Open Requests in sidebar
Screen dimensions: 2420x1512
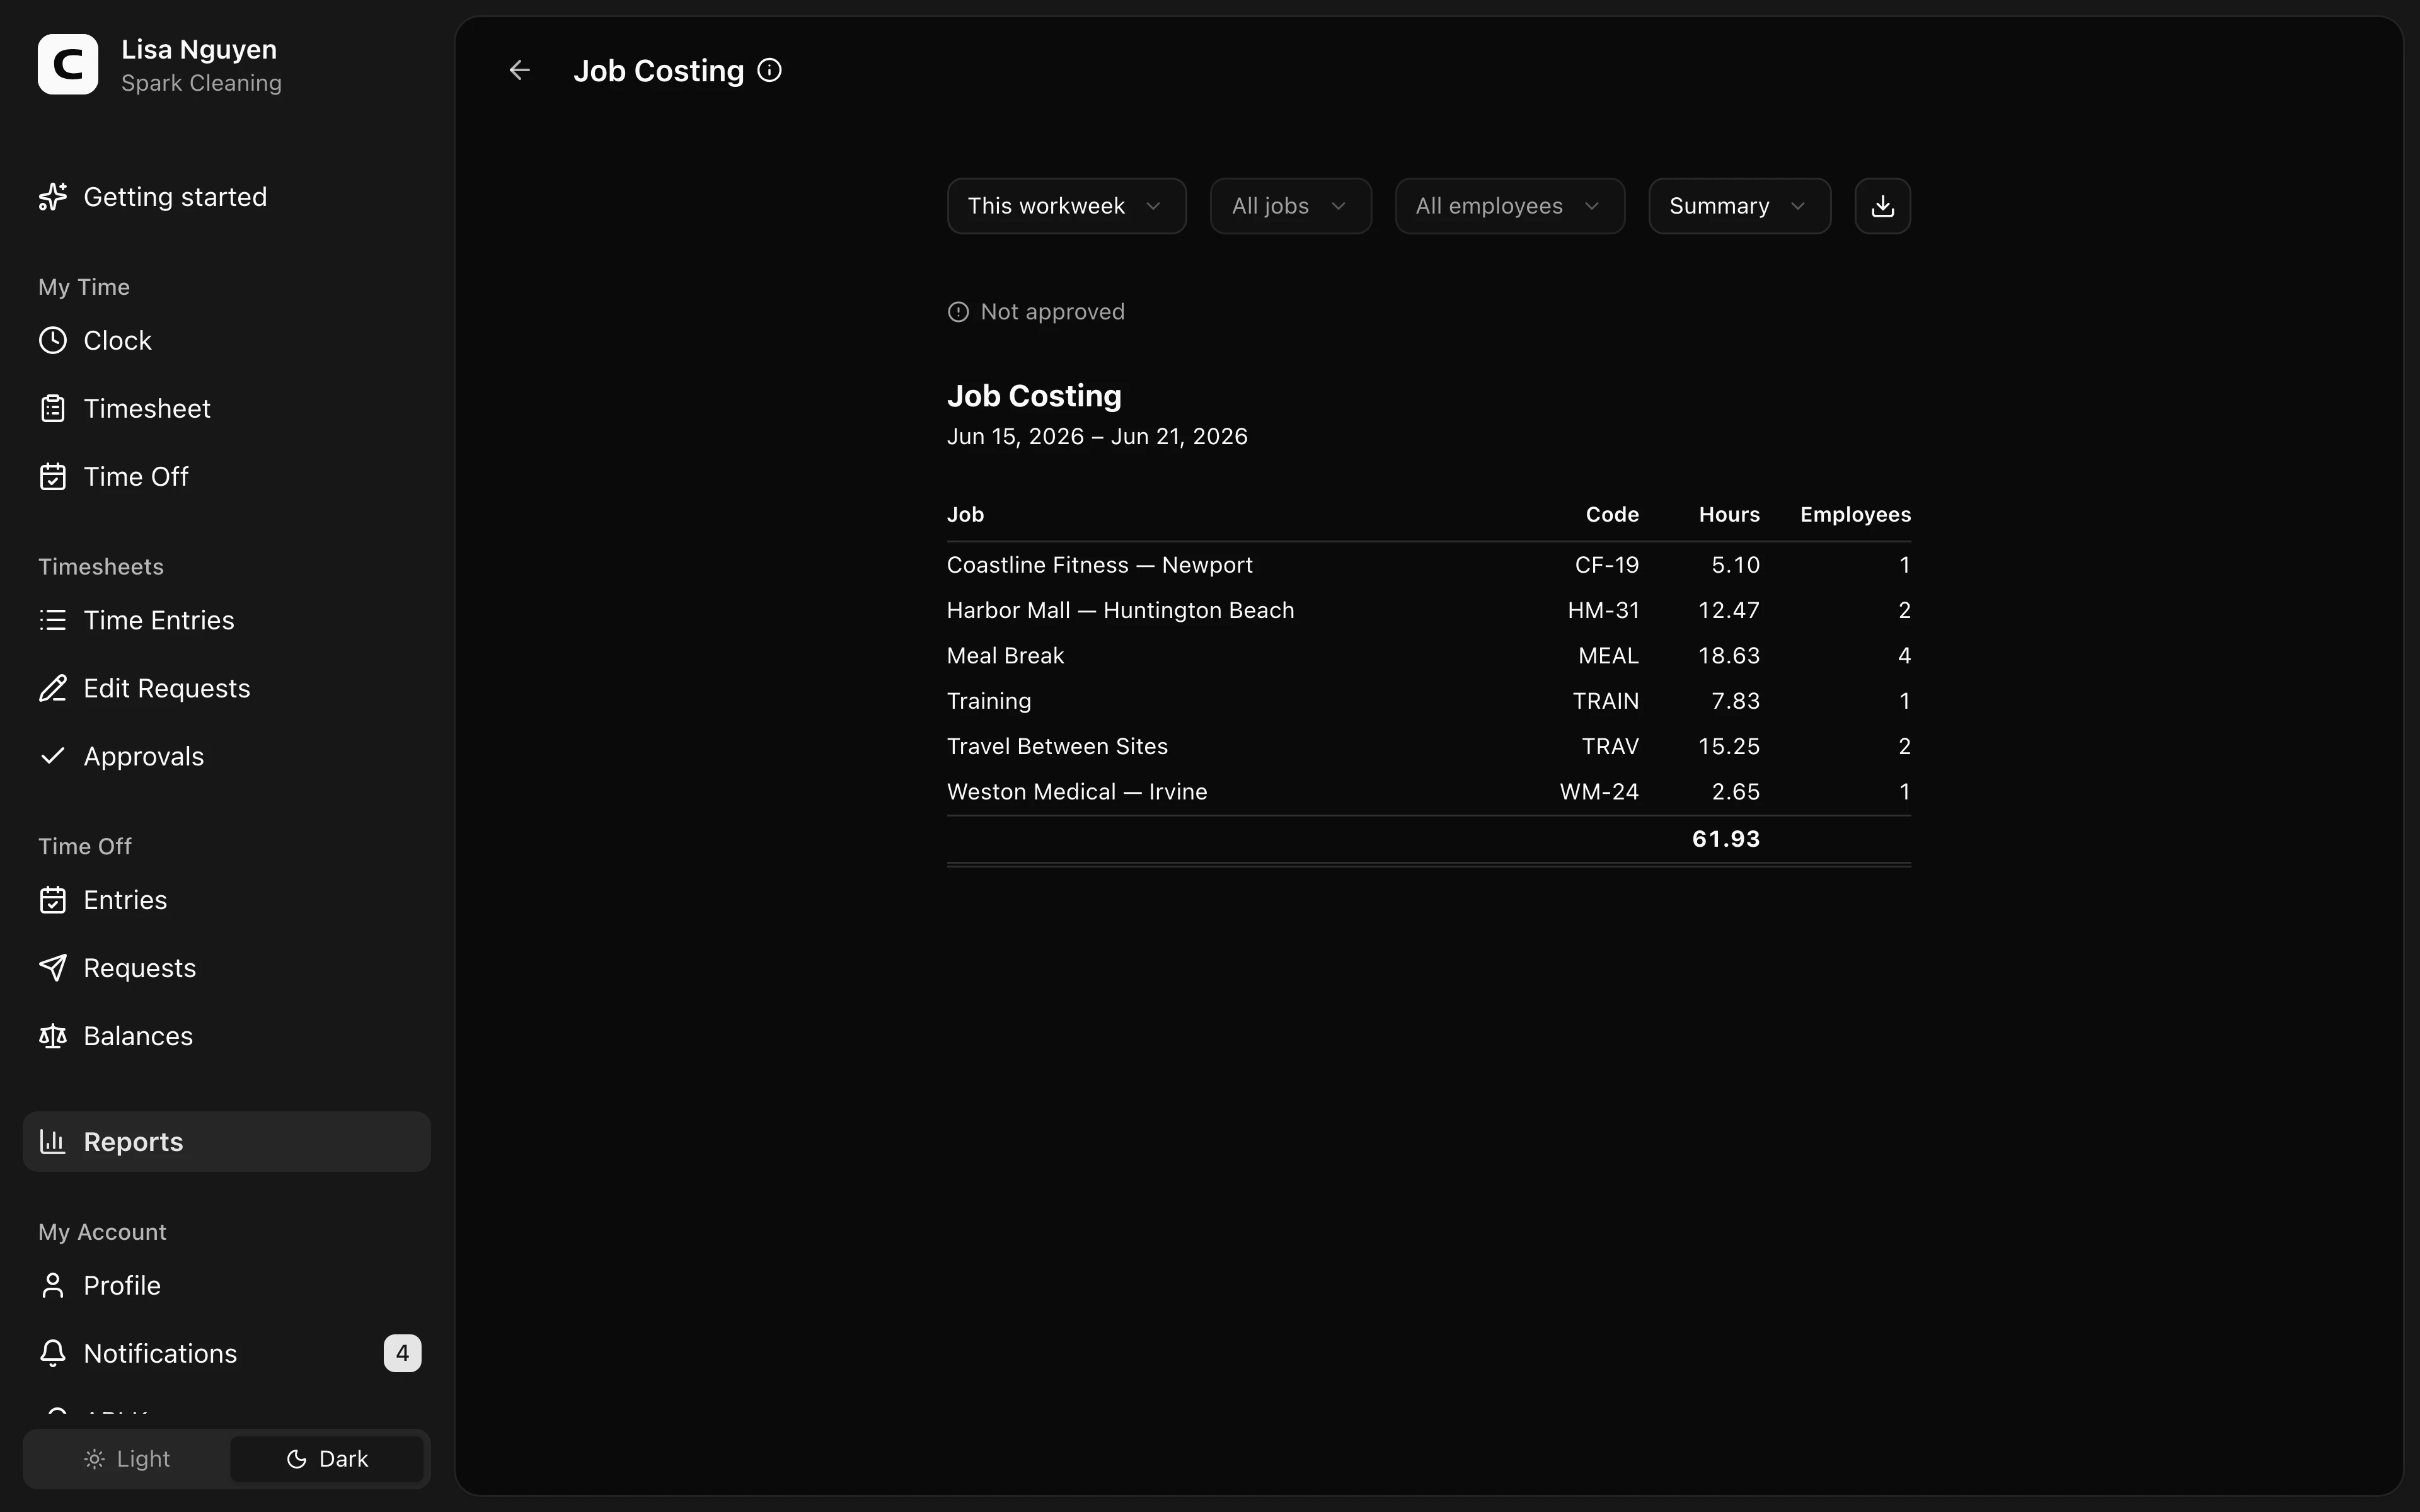(x=226, y=968)
